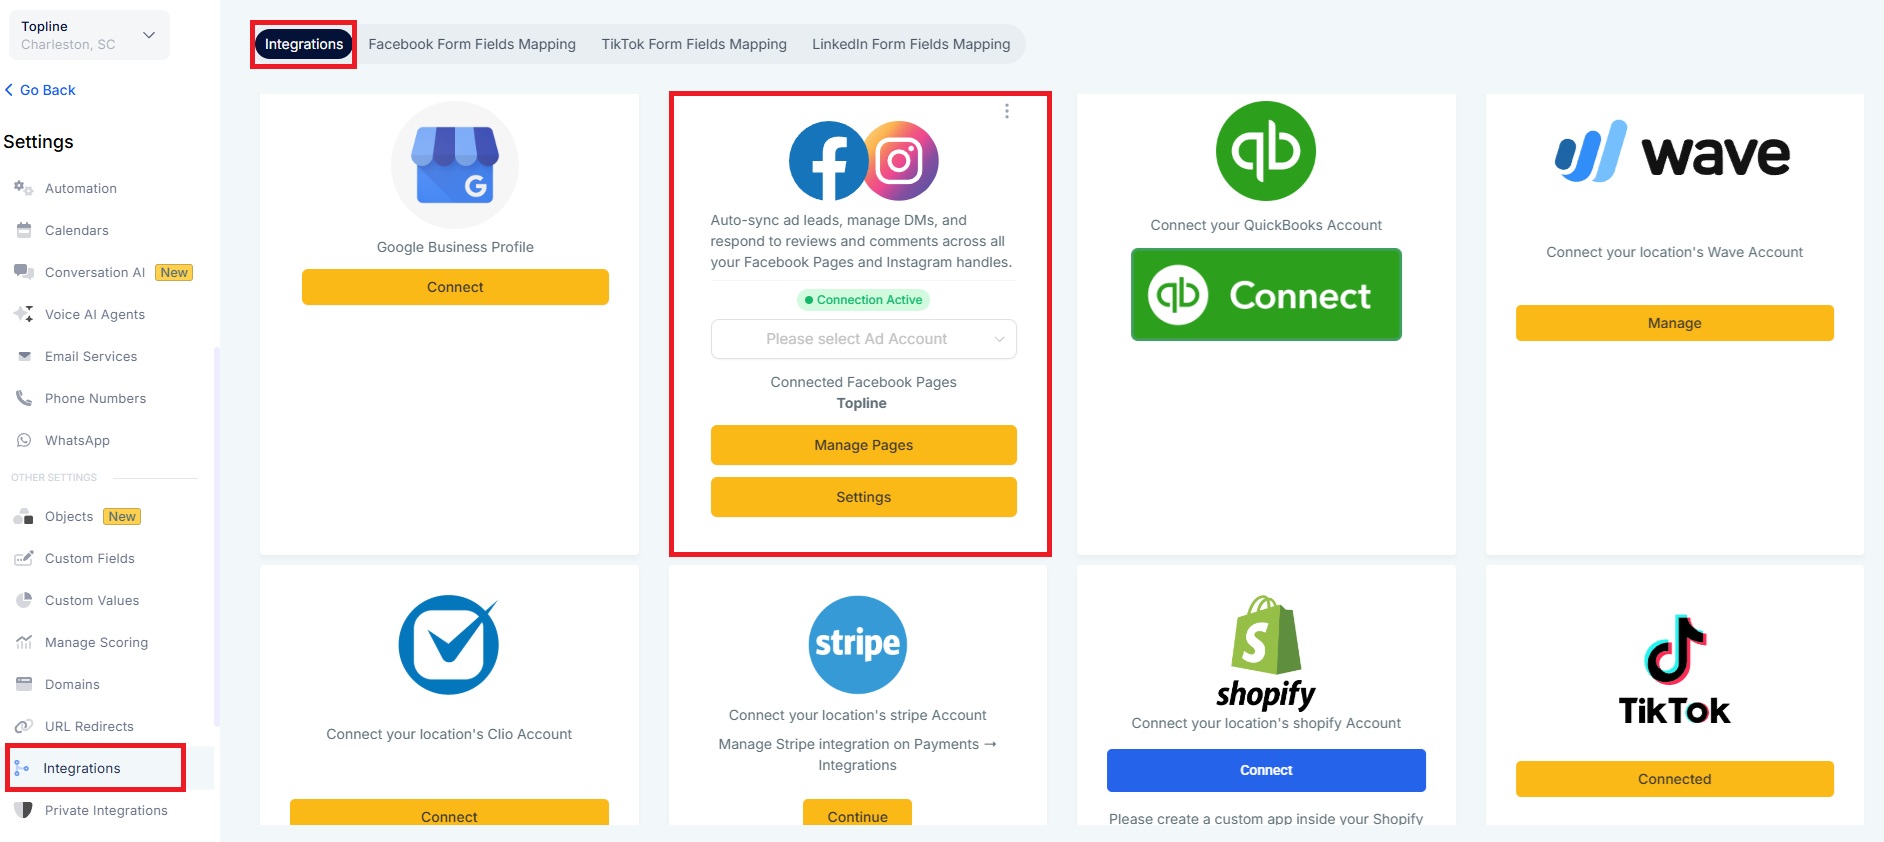Image resolution: width=1884 pixels, height=842 pixels.
Task: Open the Topline location switcher dropdown
Action: point(89,35)
